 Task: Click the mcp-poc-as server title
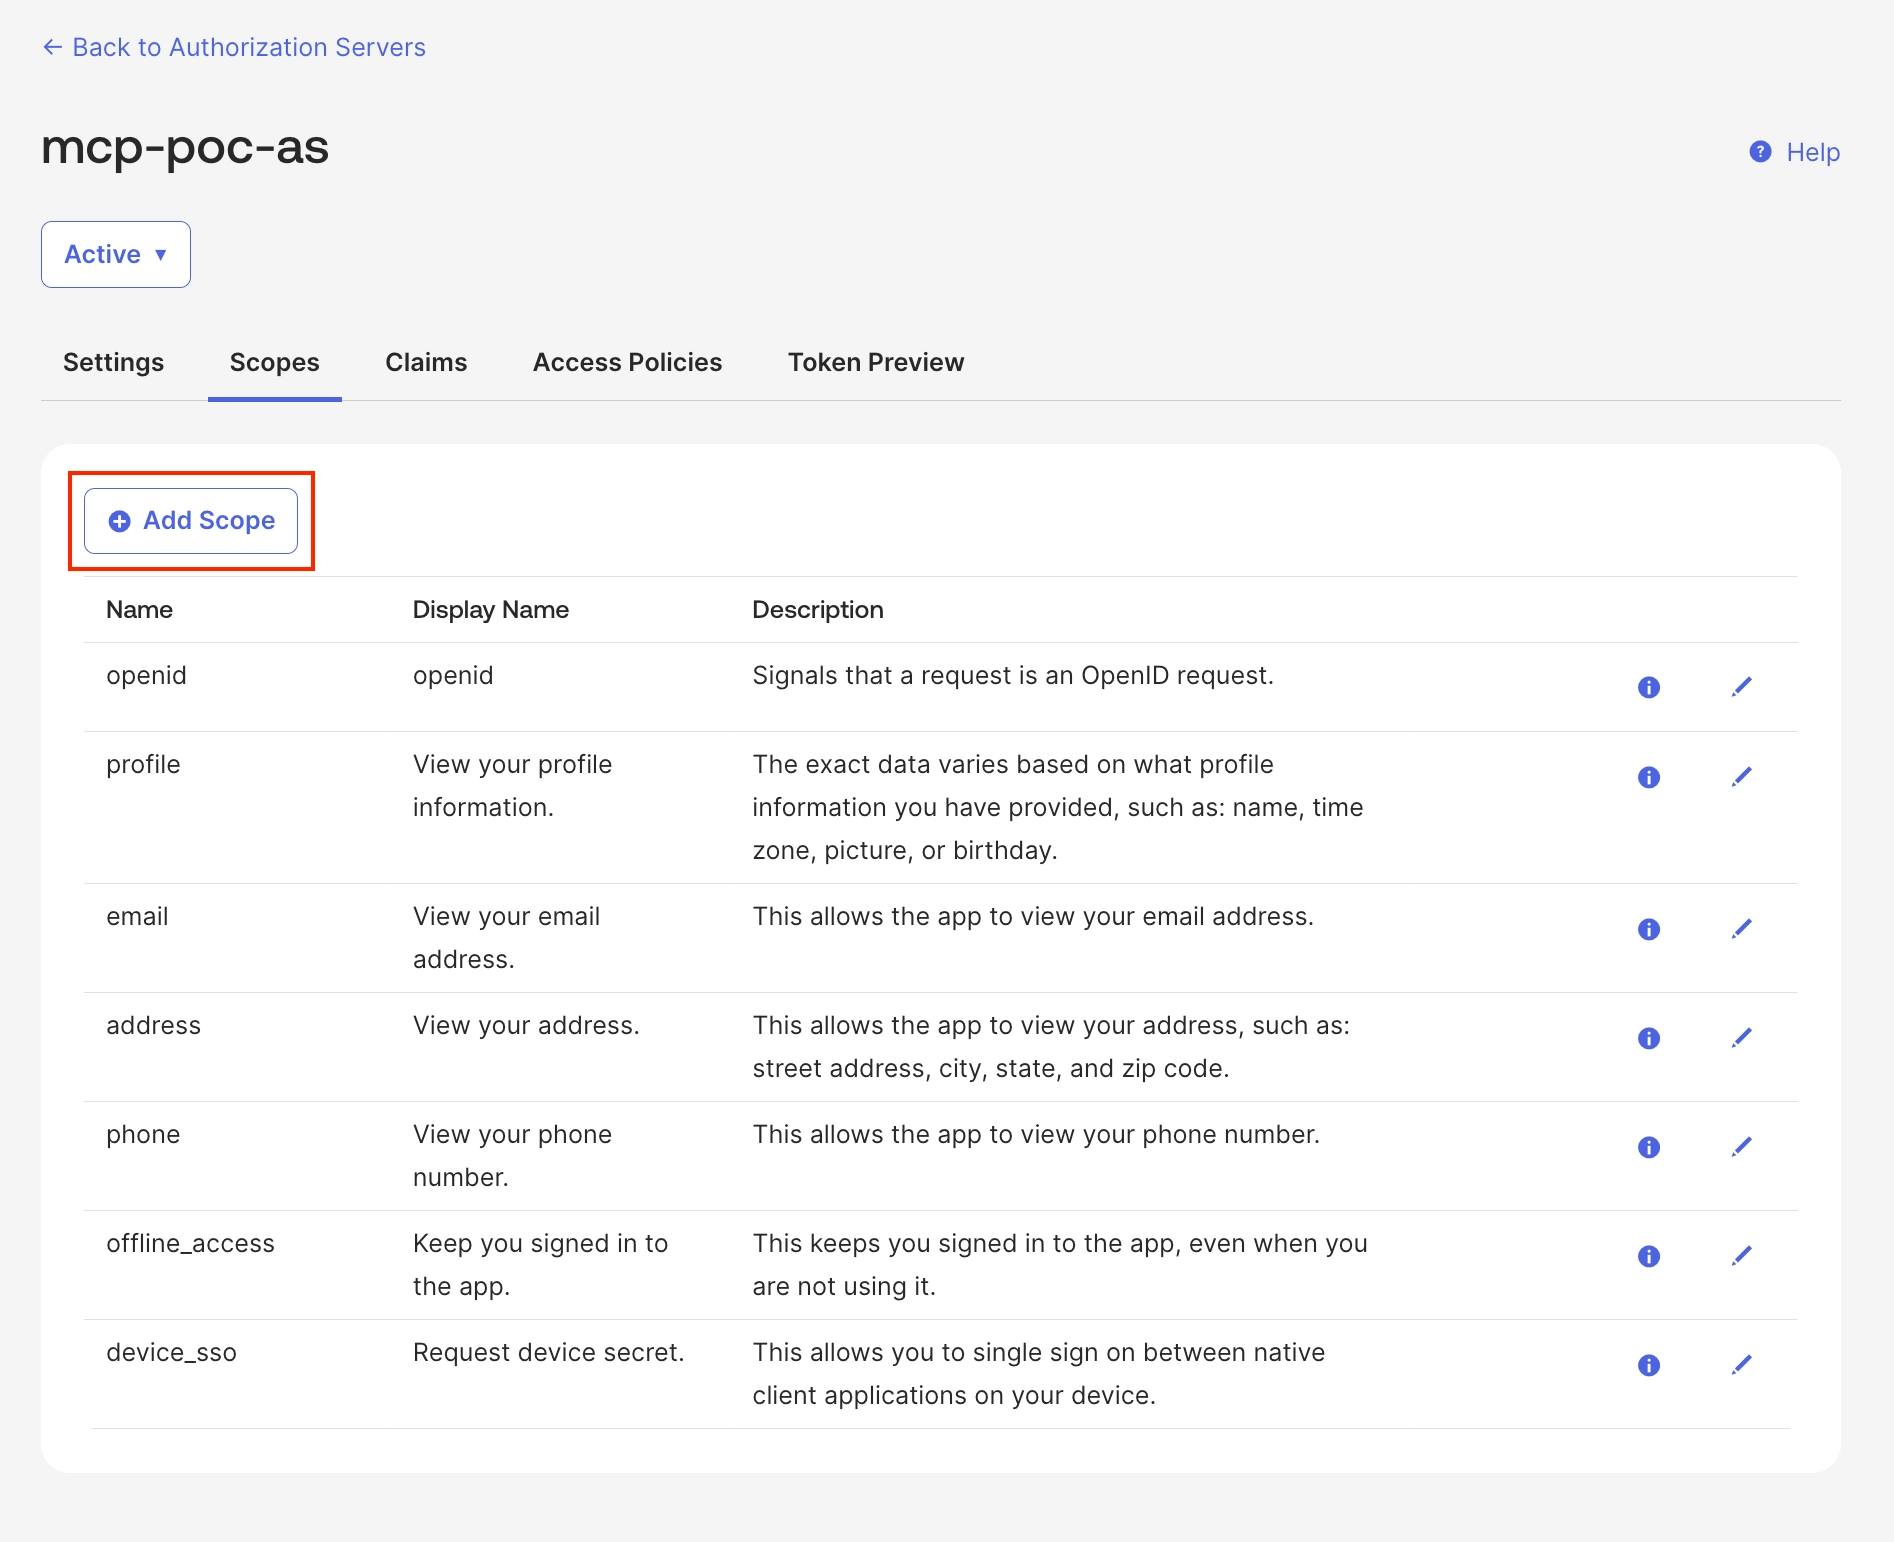185,148
